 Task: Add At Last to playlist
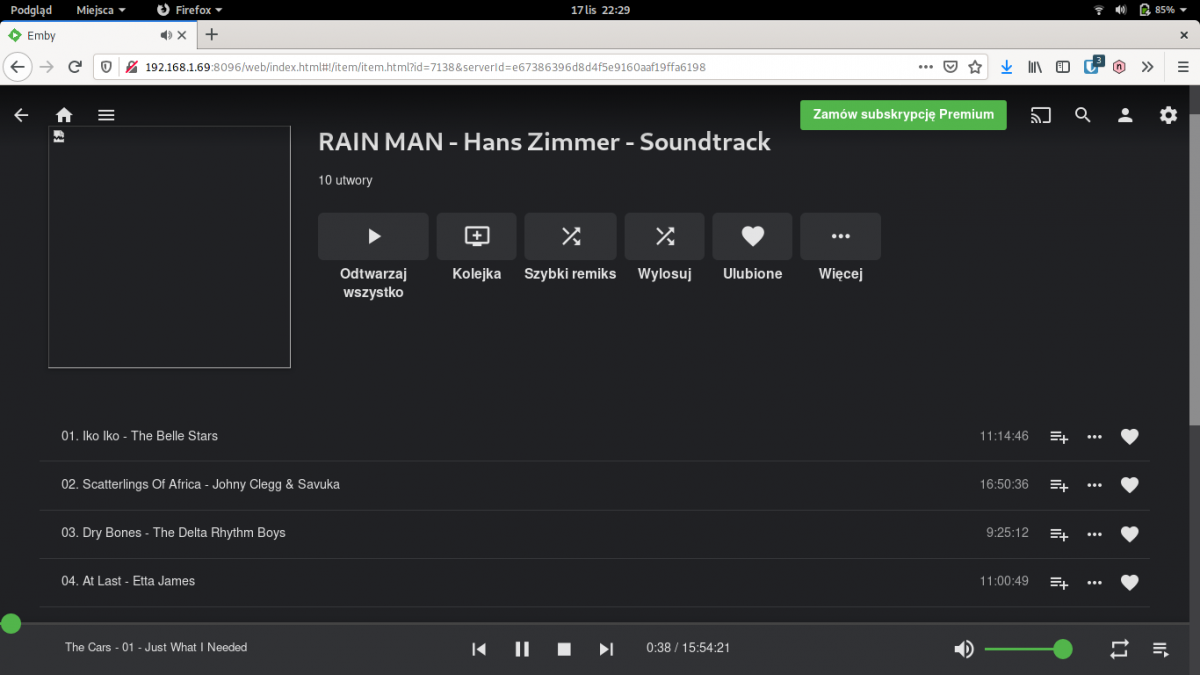(x=1059, y=582)
